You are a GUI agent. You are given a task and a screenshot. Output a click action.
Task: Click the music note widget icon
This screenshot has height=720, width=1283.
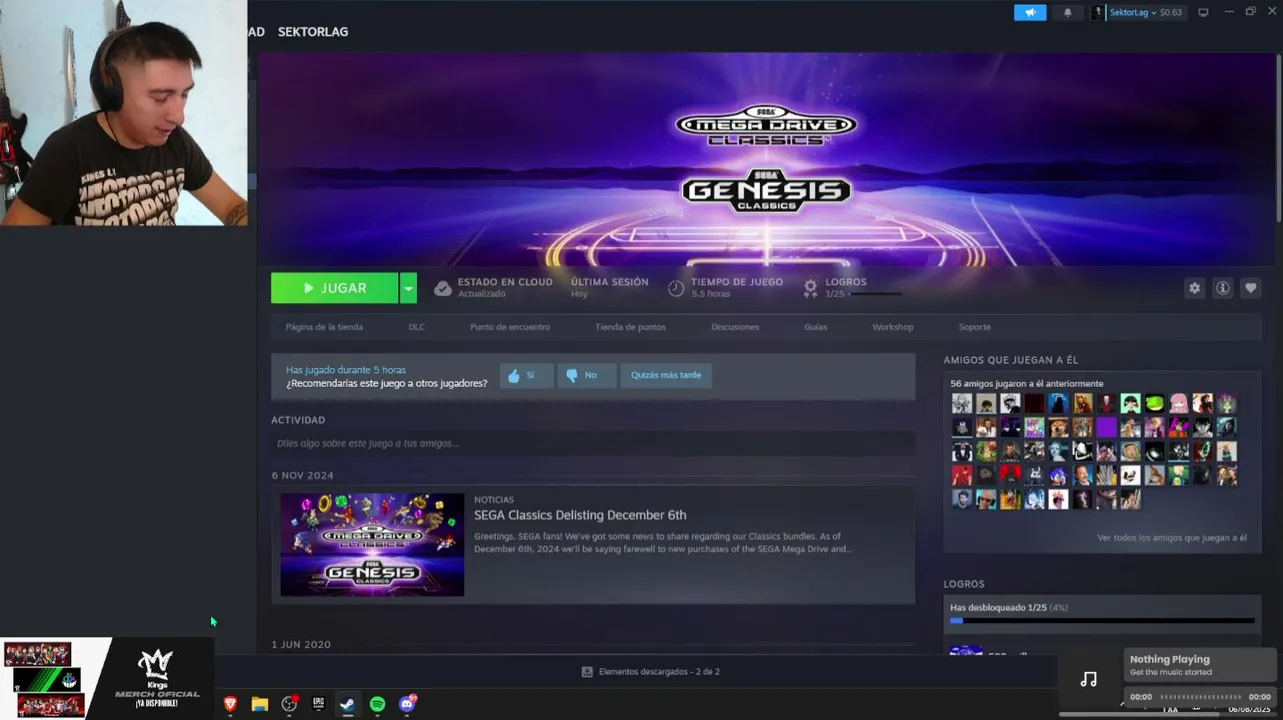1089,680
